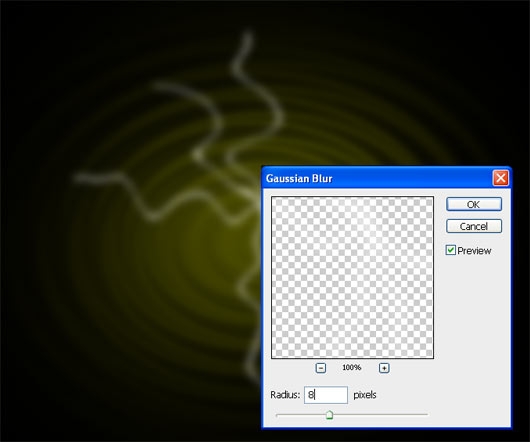Image resolution: width=530 pixels, height=442 pixels.
Task: Zoom in the preview with plus icon
Action: point(384,368)
